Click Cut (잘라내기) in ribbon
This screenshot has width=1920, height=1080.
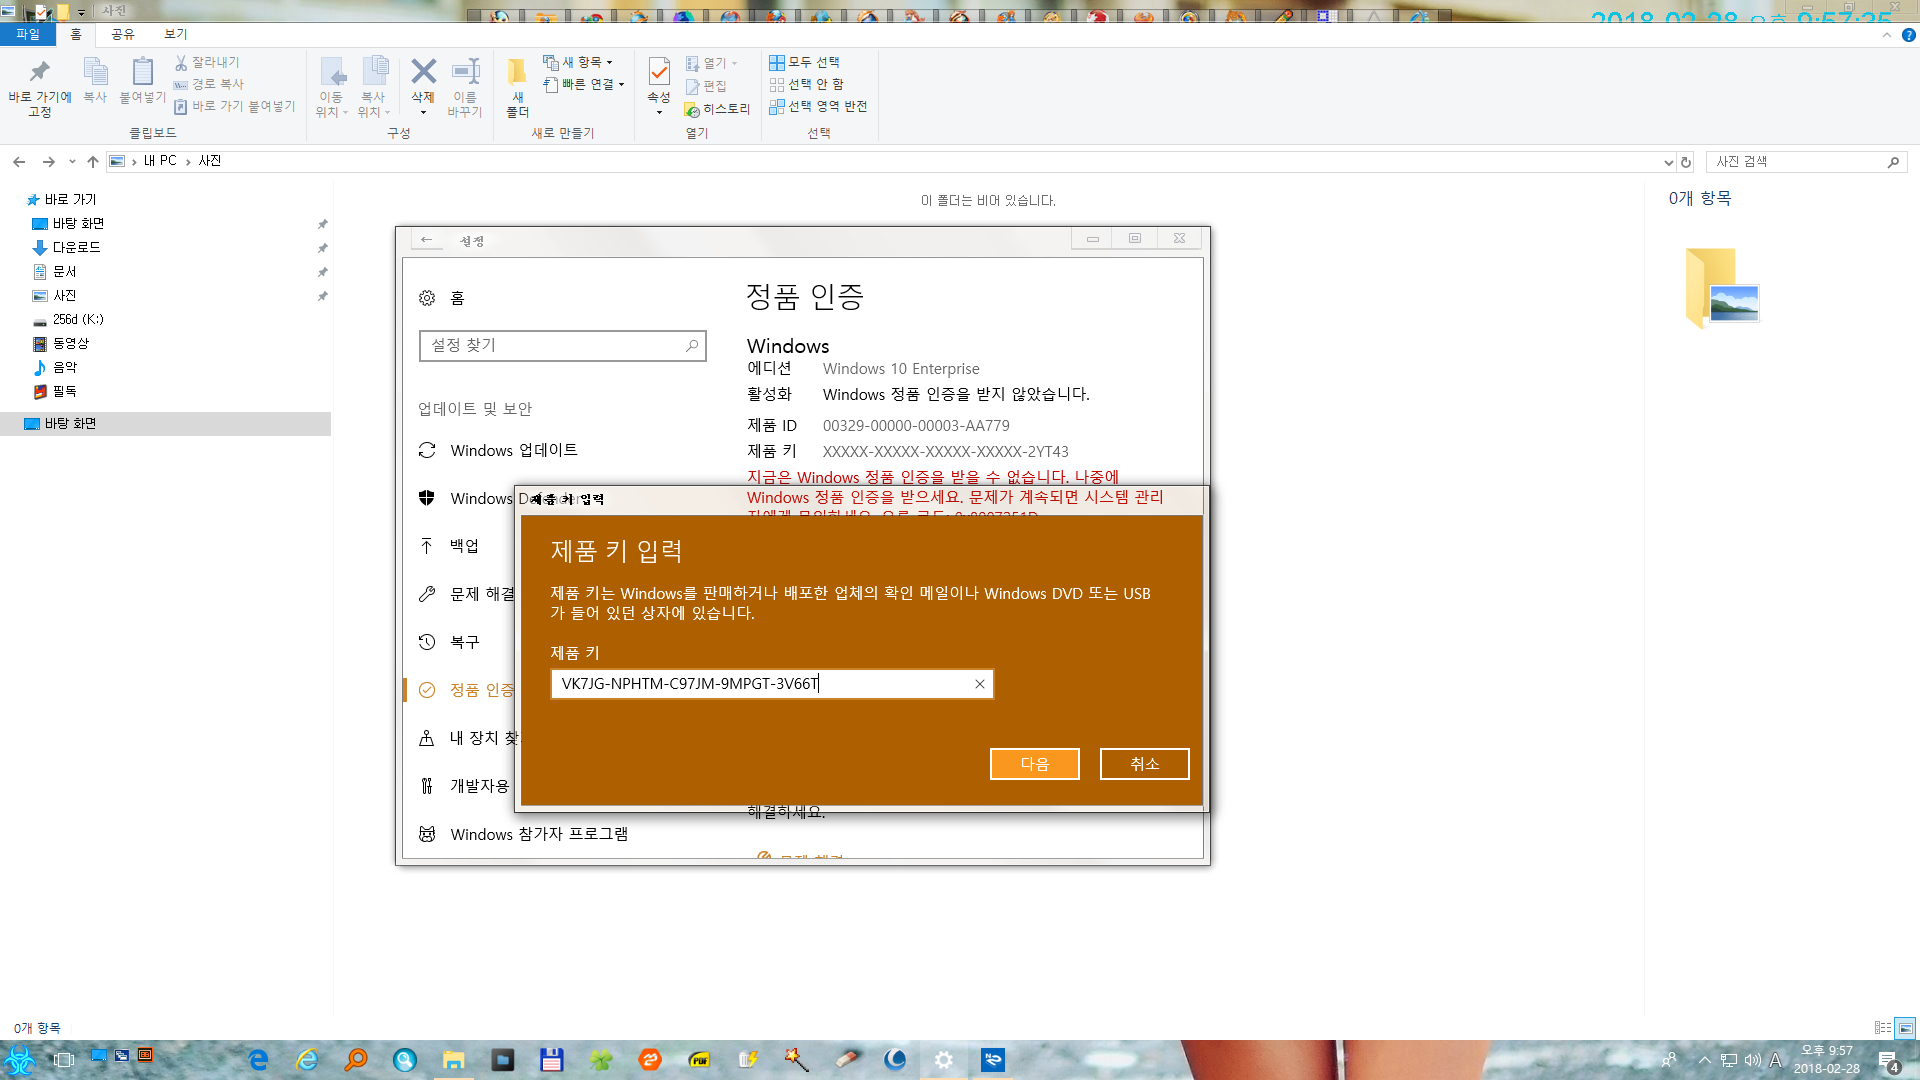(207, 62)
